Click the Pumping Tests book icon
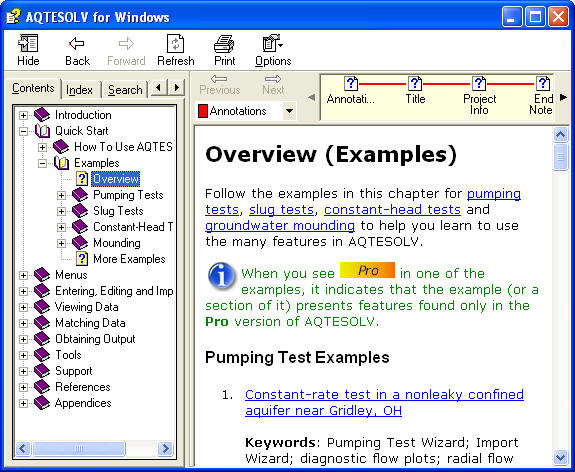This screenshot has width=575, height=472. 80,195
